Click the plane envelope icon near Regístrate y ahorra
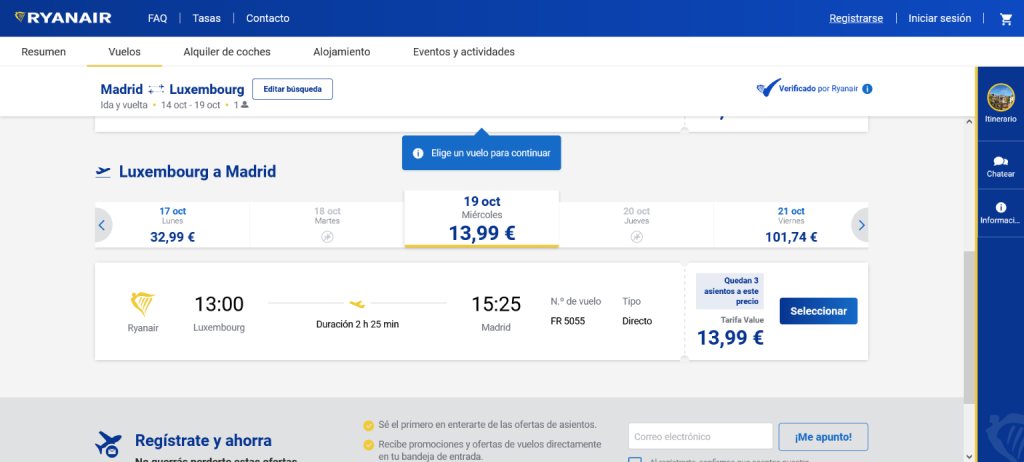This screenshot has height=462, width=1024. coord(108,444)
